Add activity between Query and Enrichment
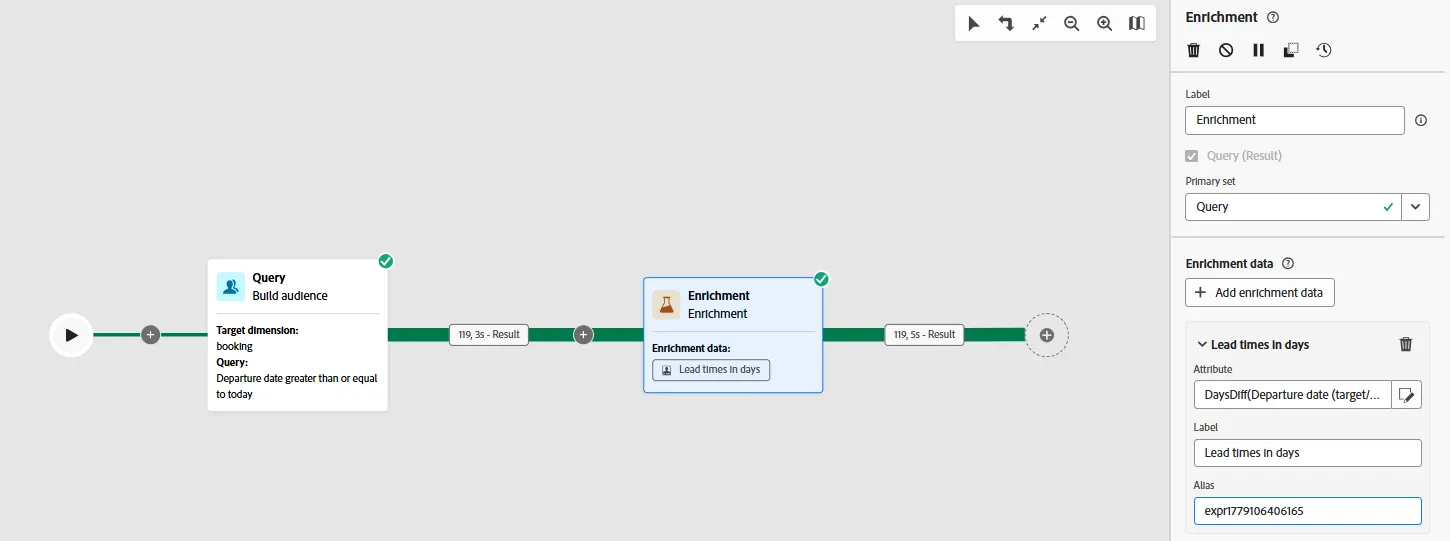 pyautogui.click(x=584, y=335)
